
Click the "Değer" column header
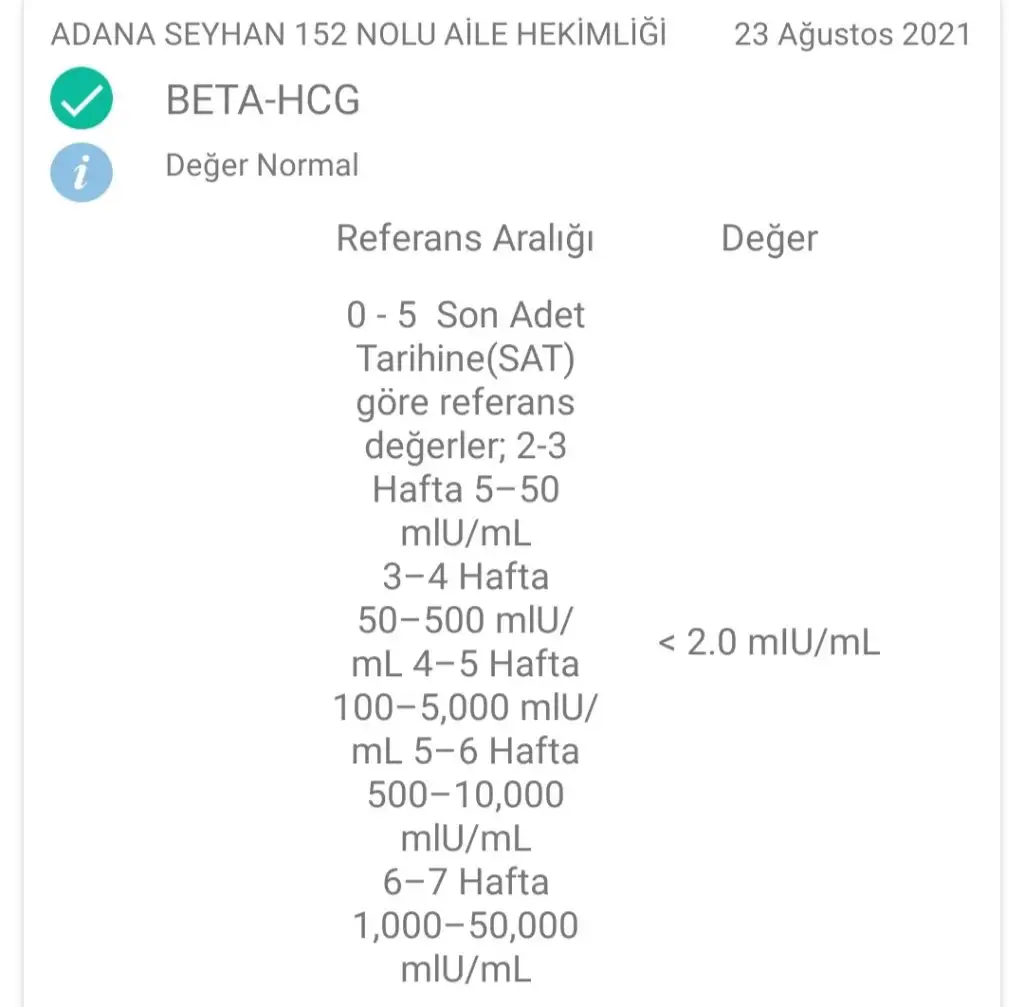pyautogui.click(x=769, y=239)
